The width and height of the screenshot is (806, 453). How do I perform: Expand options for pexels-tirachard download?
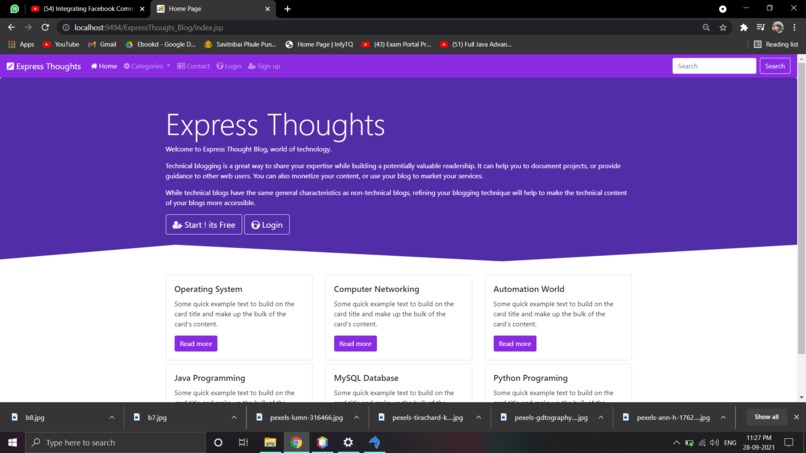[479, 418]
